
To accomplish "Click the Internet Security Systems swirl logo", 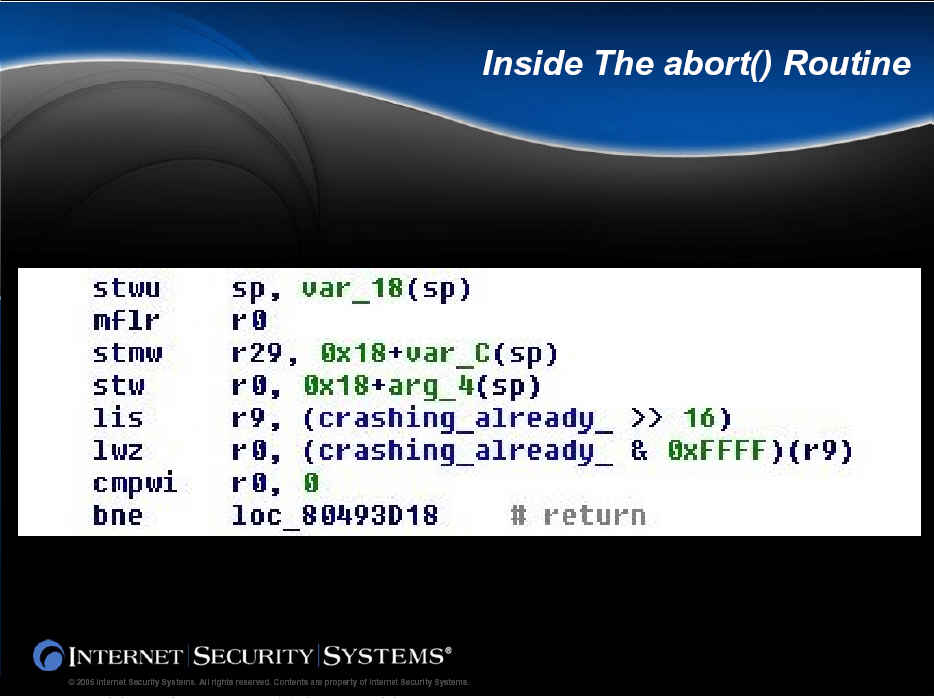I will point(48,655).
